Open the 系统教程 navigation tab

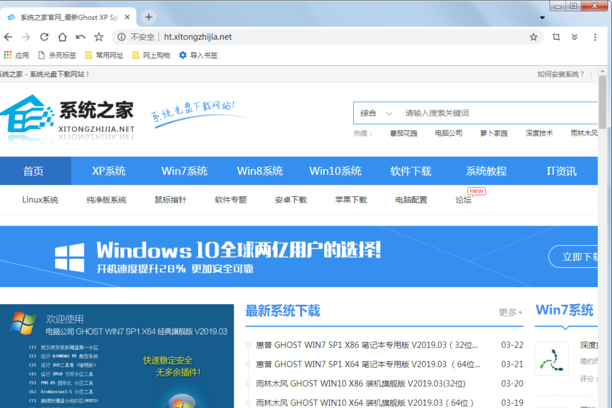point(486,171)
